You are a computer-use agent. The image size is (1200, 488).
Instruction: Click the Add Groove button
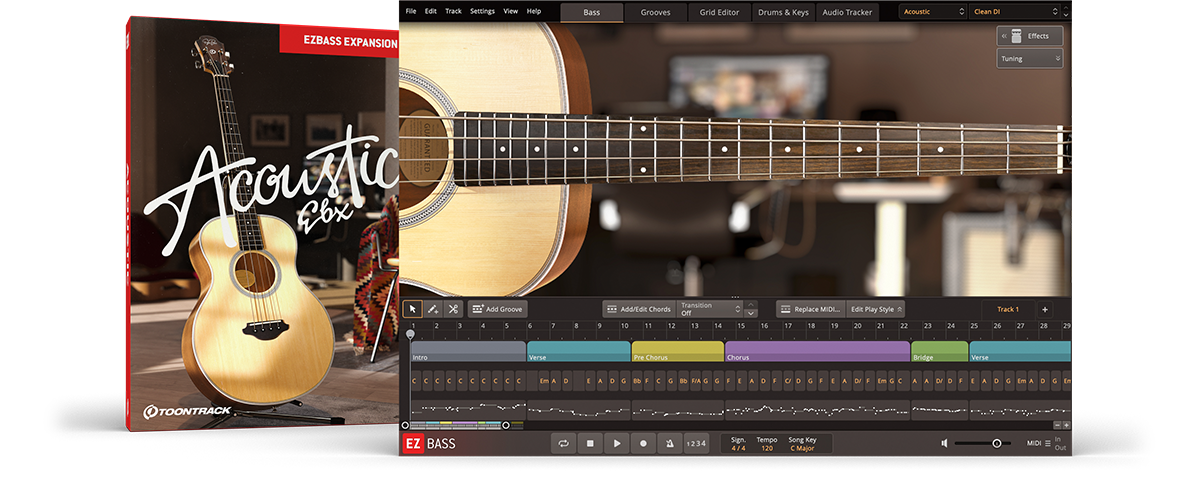pyautogui.click(x=497, y=310)
